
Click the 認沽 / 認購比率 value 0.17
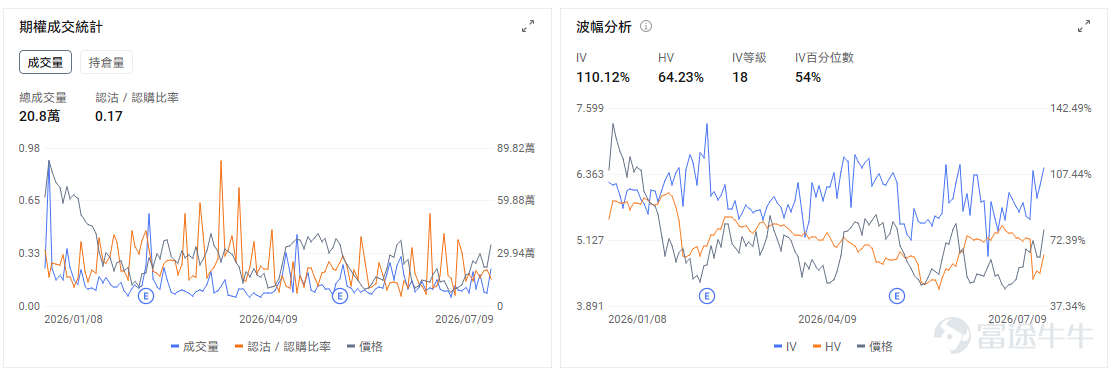[x=109, y=116]
